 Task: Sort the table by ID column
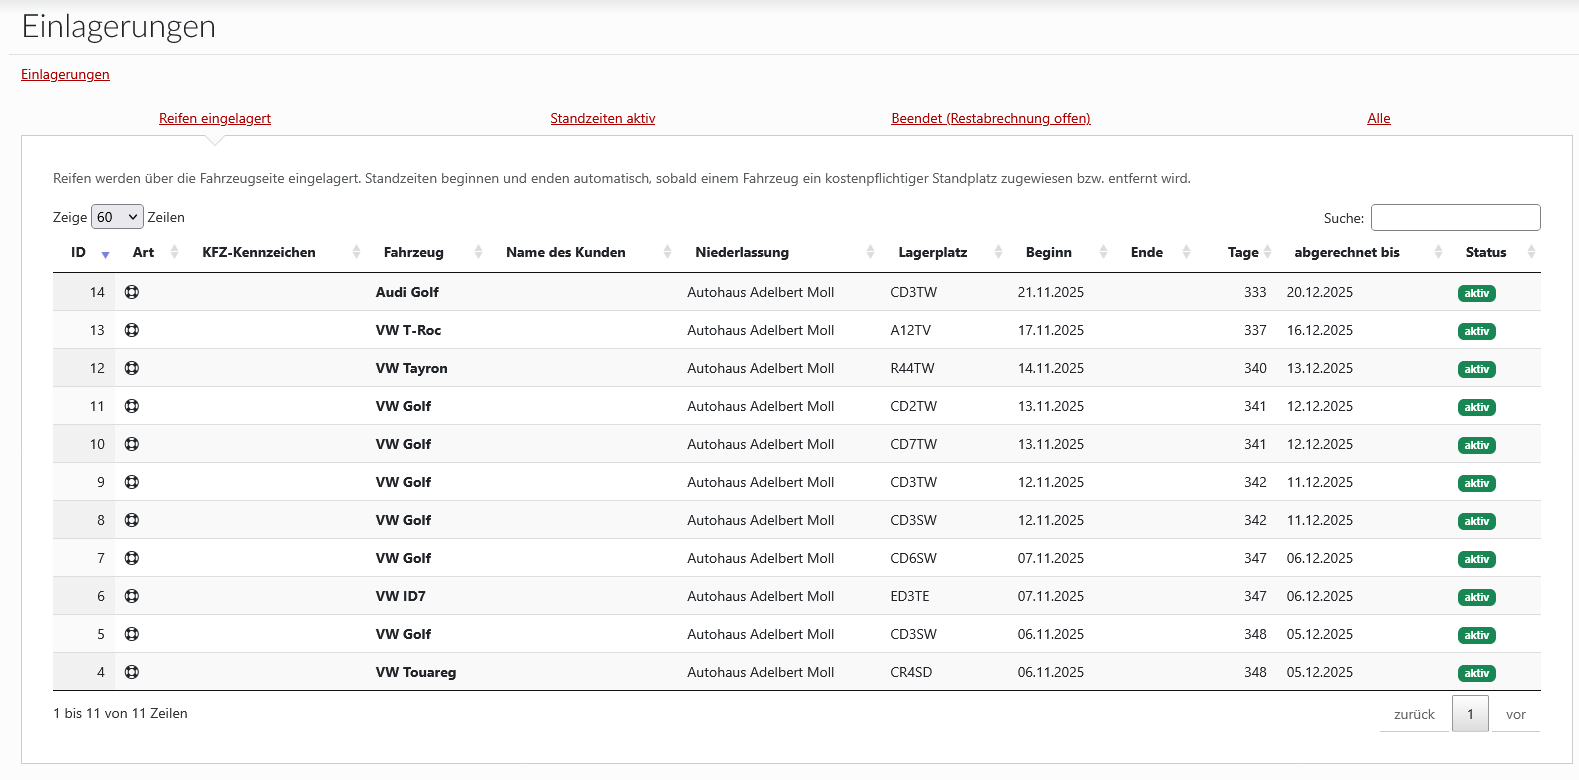click(84, 252)
